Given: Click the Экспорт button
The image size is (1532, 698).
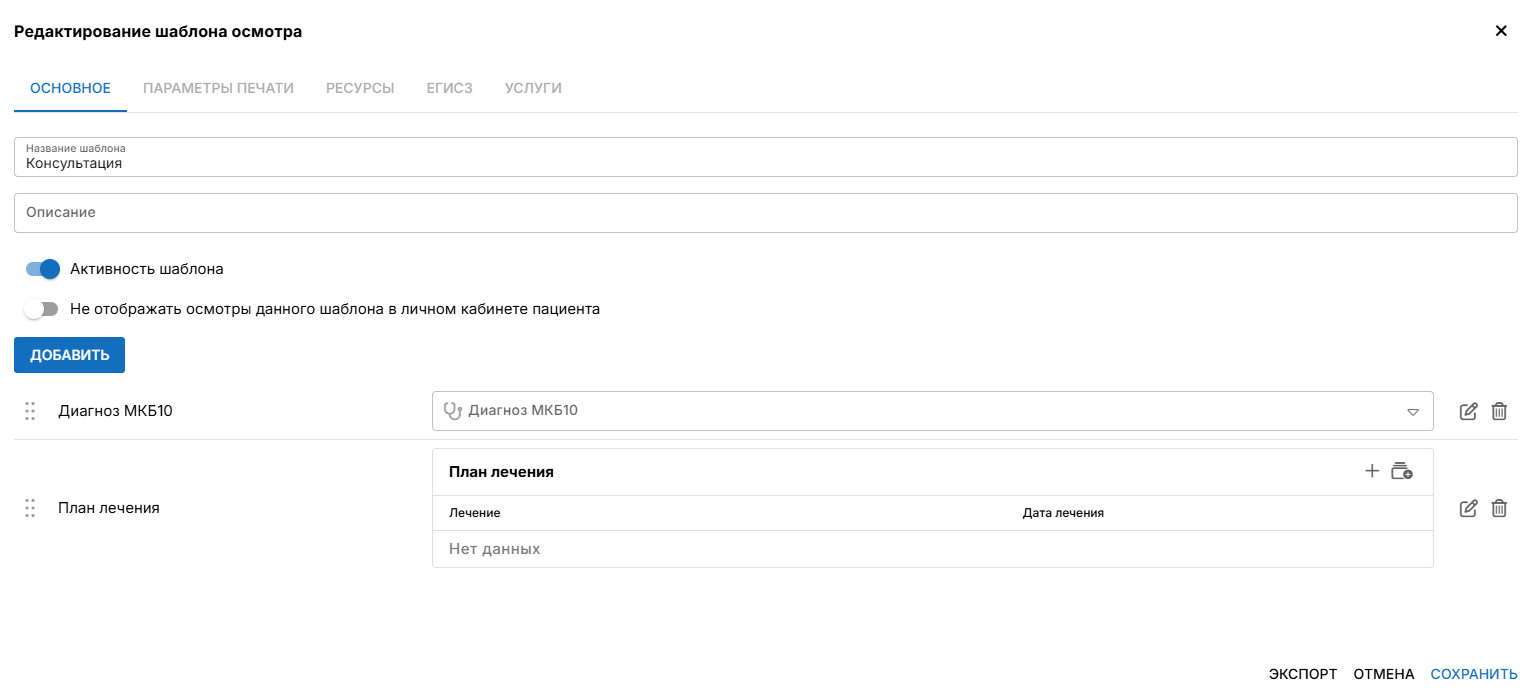Looking at the screenshot, I should (x=1302, y=674).
